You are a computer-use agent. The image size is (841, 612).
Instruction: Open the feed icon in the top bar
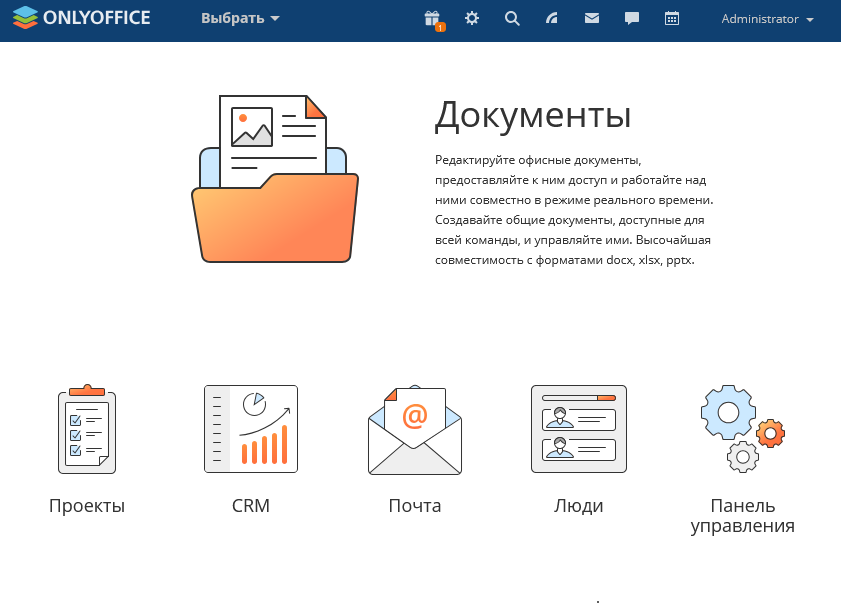coord(552,19)
